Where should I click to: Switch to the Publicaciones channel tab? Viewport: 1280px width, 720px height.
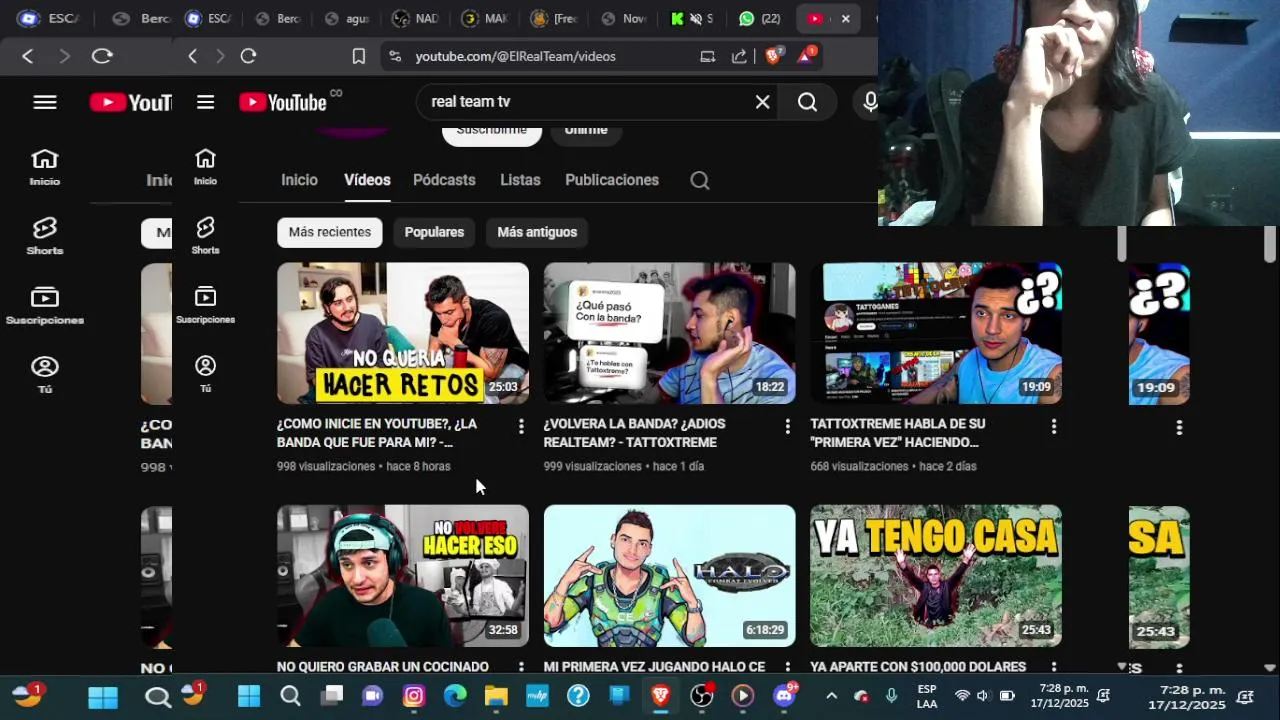[612, 180]
